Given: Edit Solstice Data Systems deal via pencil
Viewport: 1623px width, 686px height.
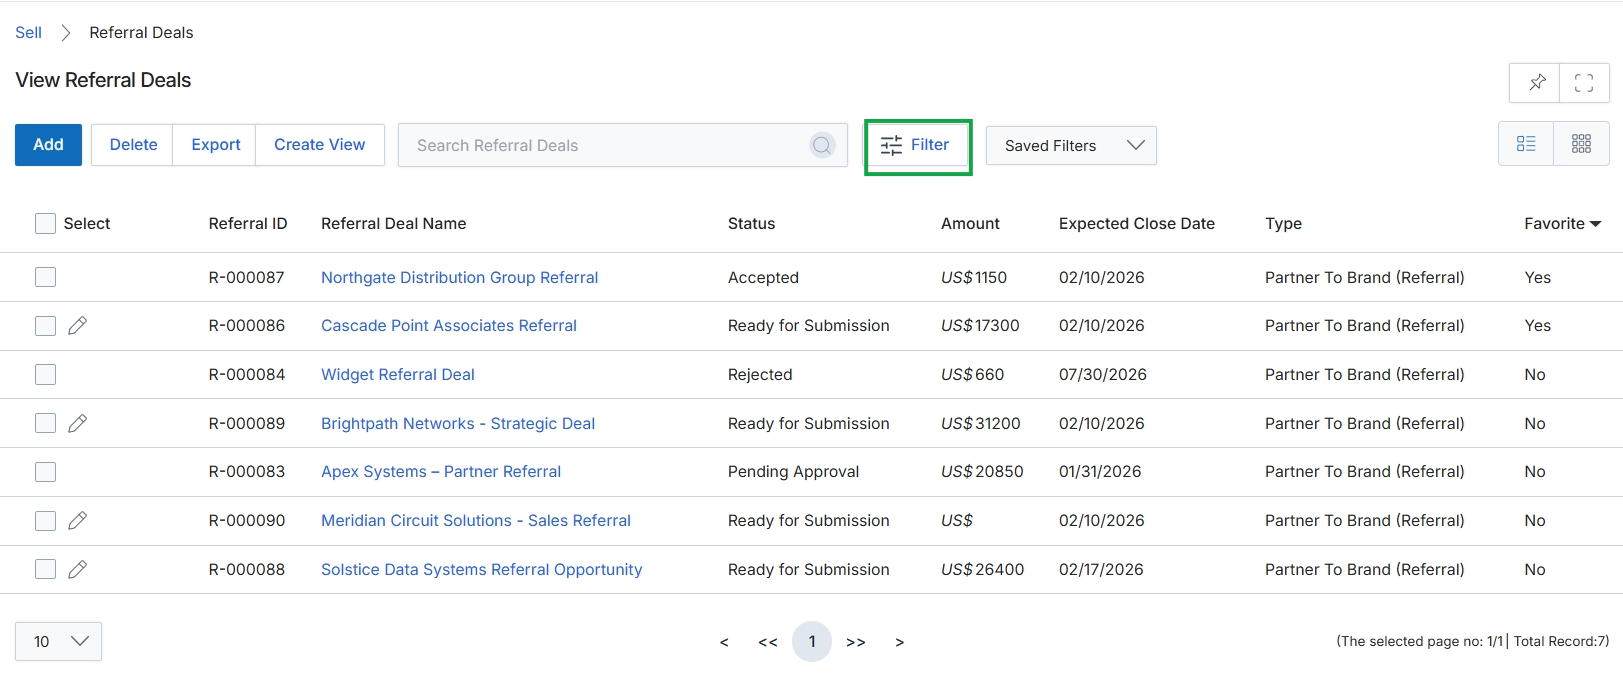Looking at the screenshot, I should [77, 569].
